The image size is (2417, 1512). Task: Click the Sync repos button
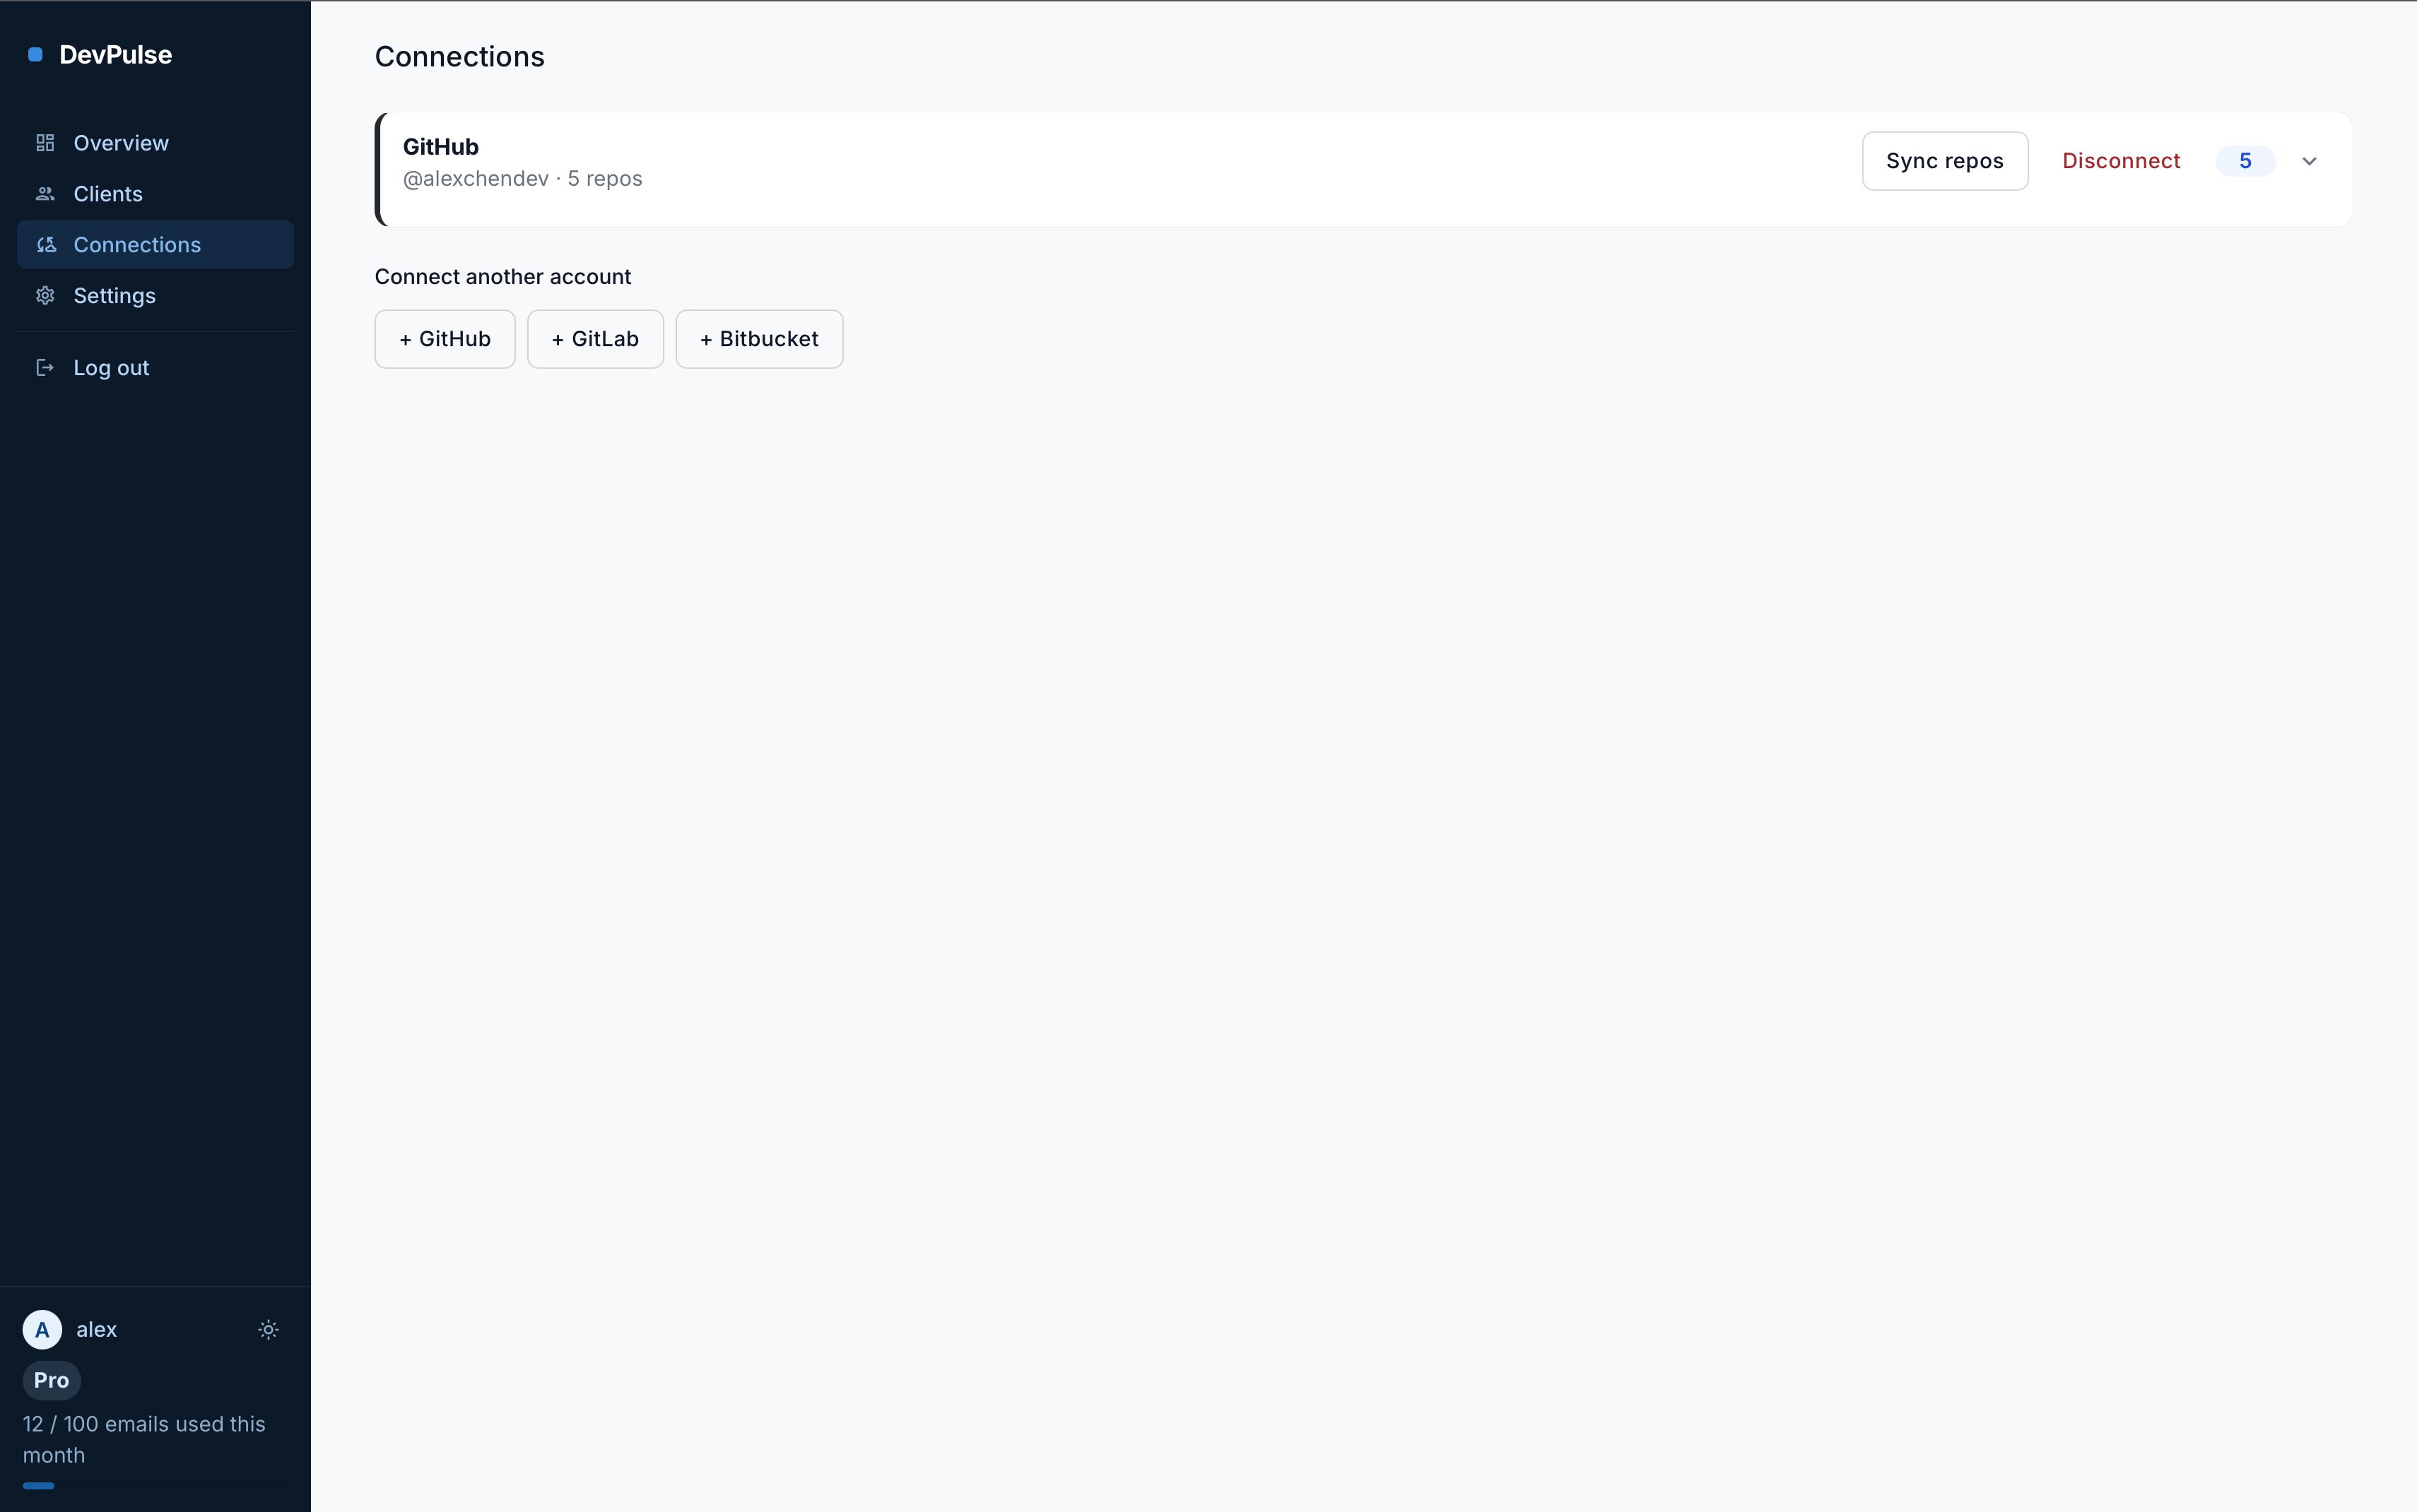[x=1945, y=161]
